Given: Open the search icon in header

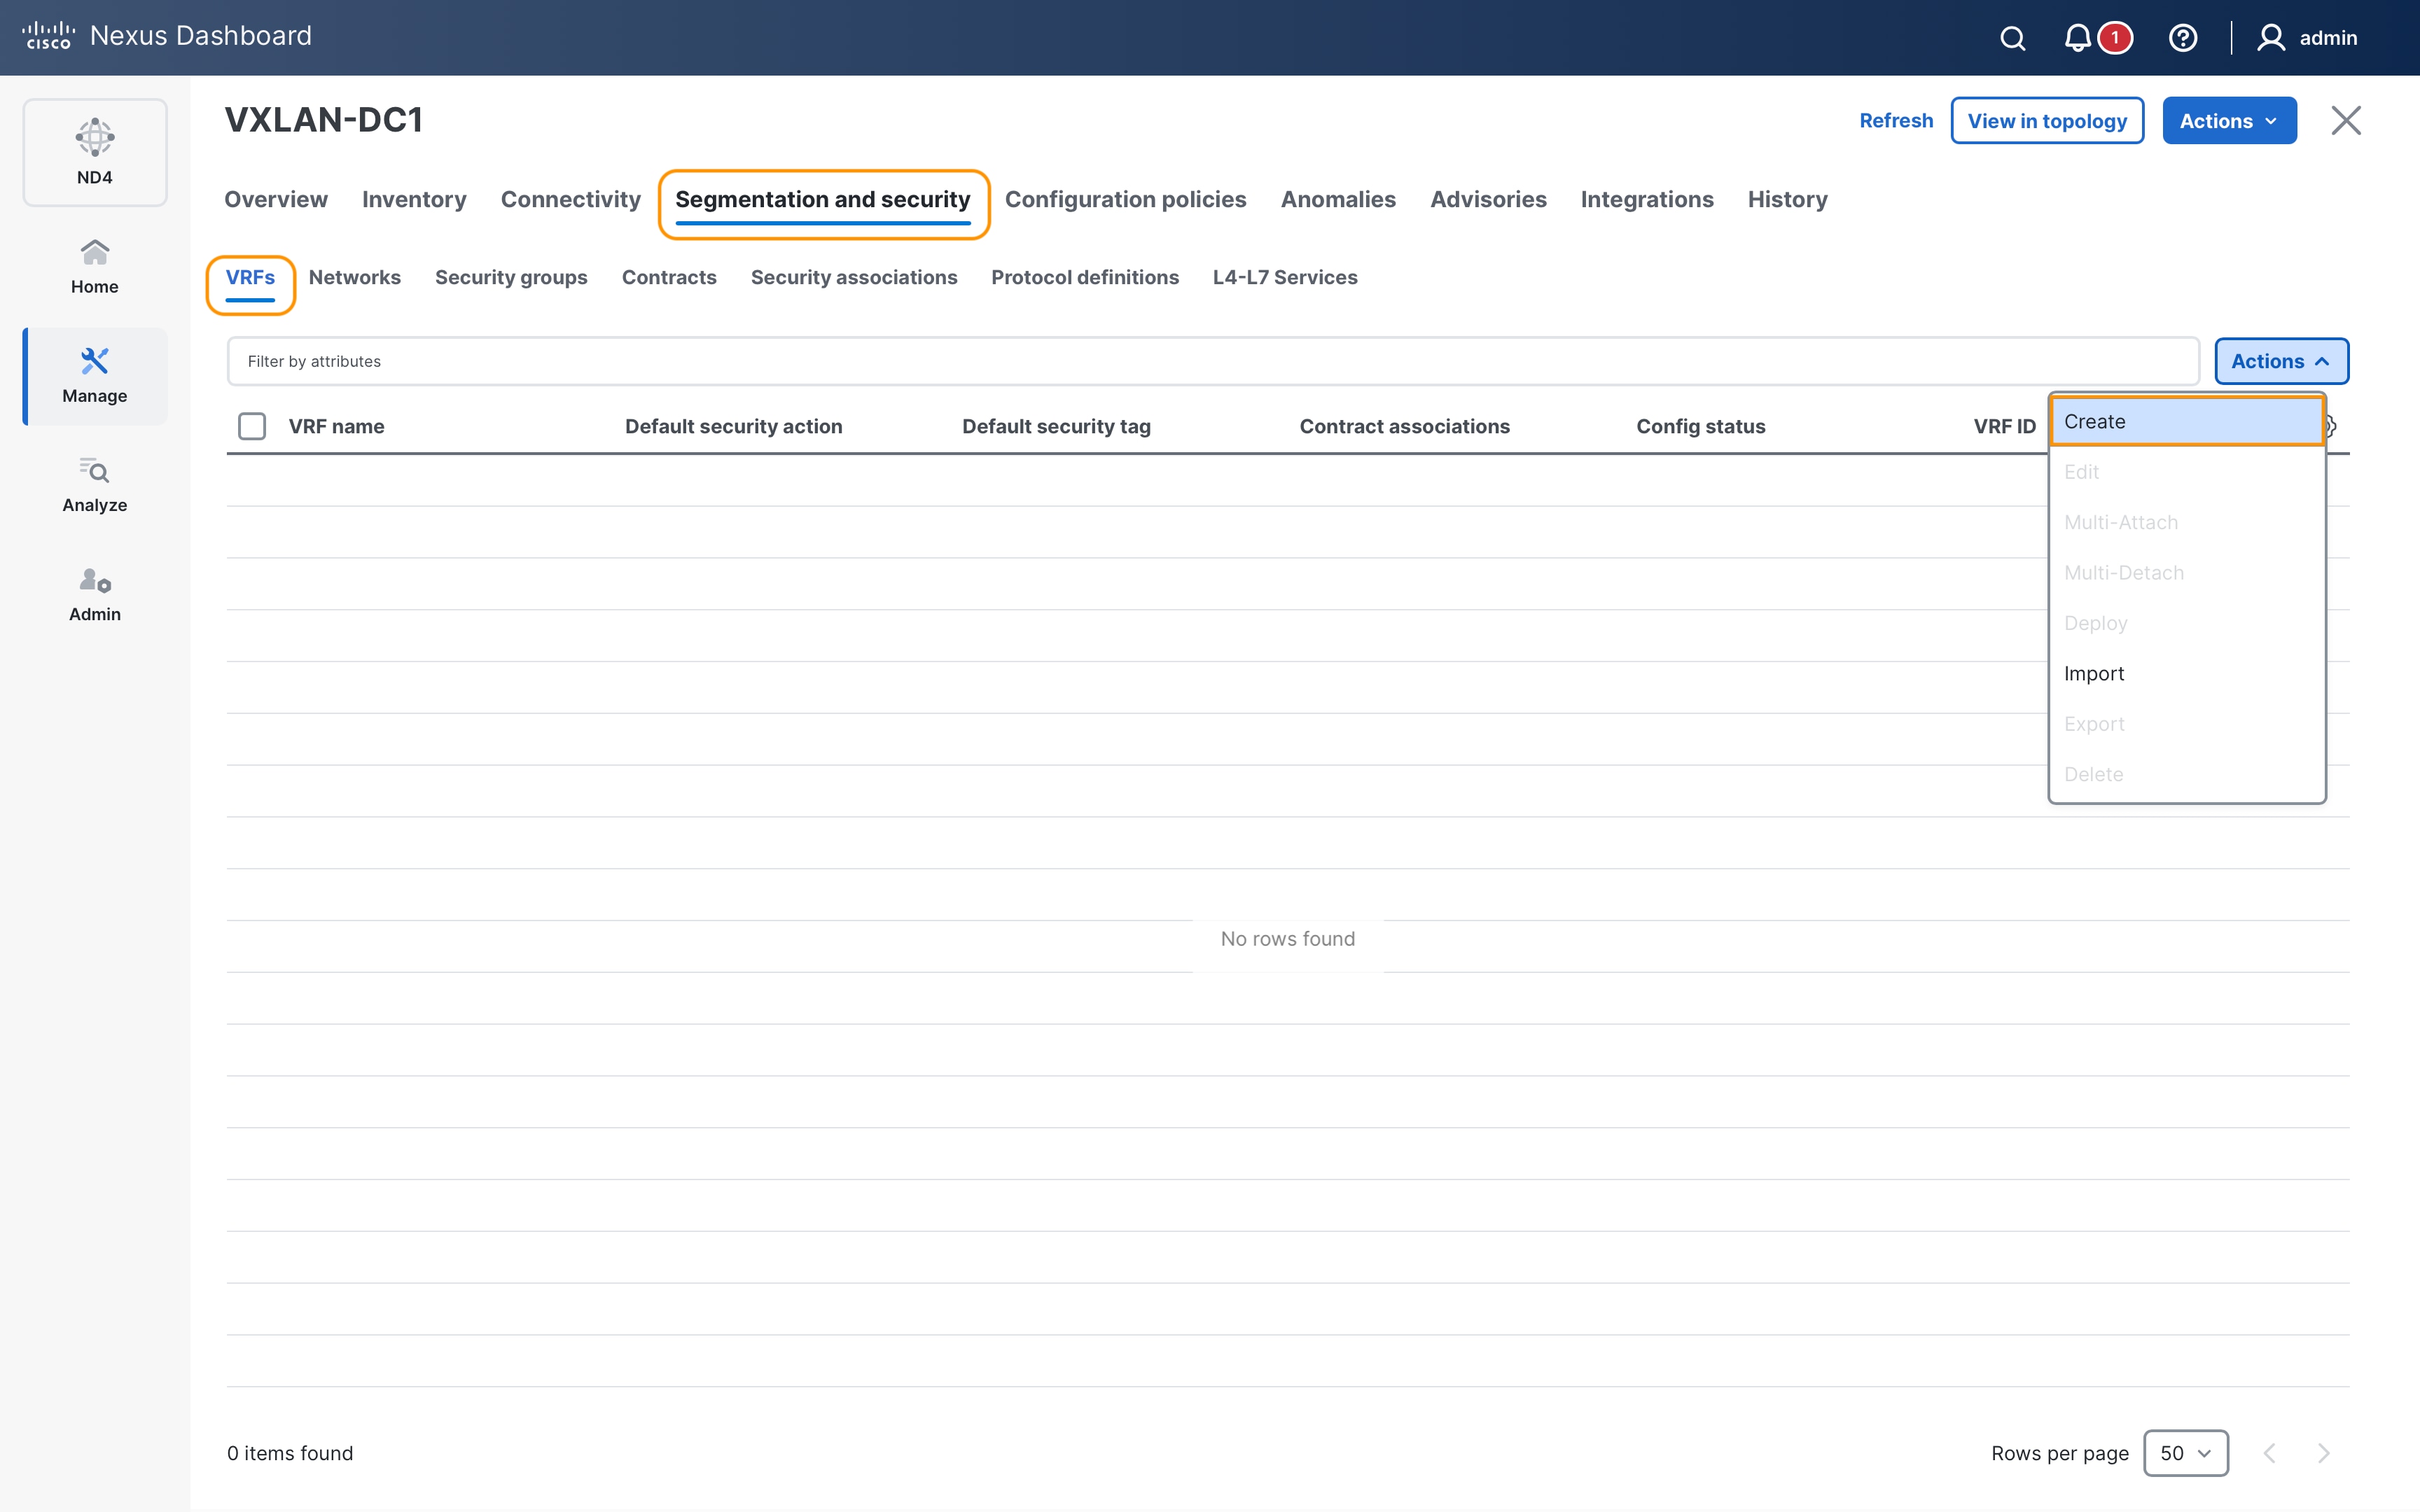Looking at the screenshot, I should pyautogui.click(x=2012, y=38).
